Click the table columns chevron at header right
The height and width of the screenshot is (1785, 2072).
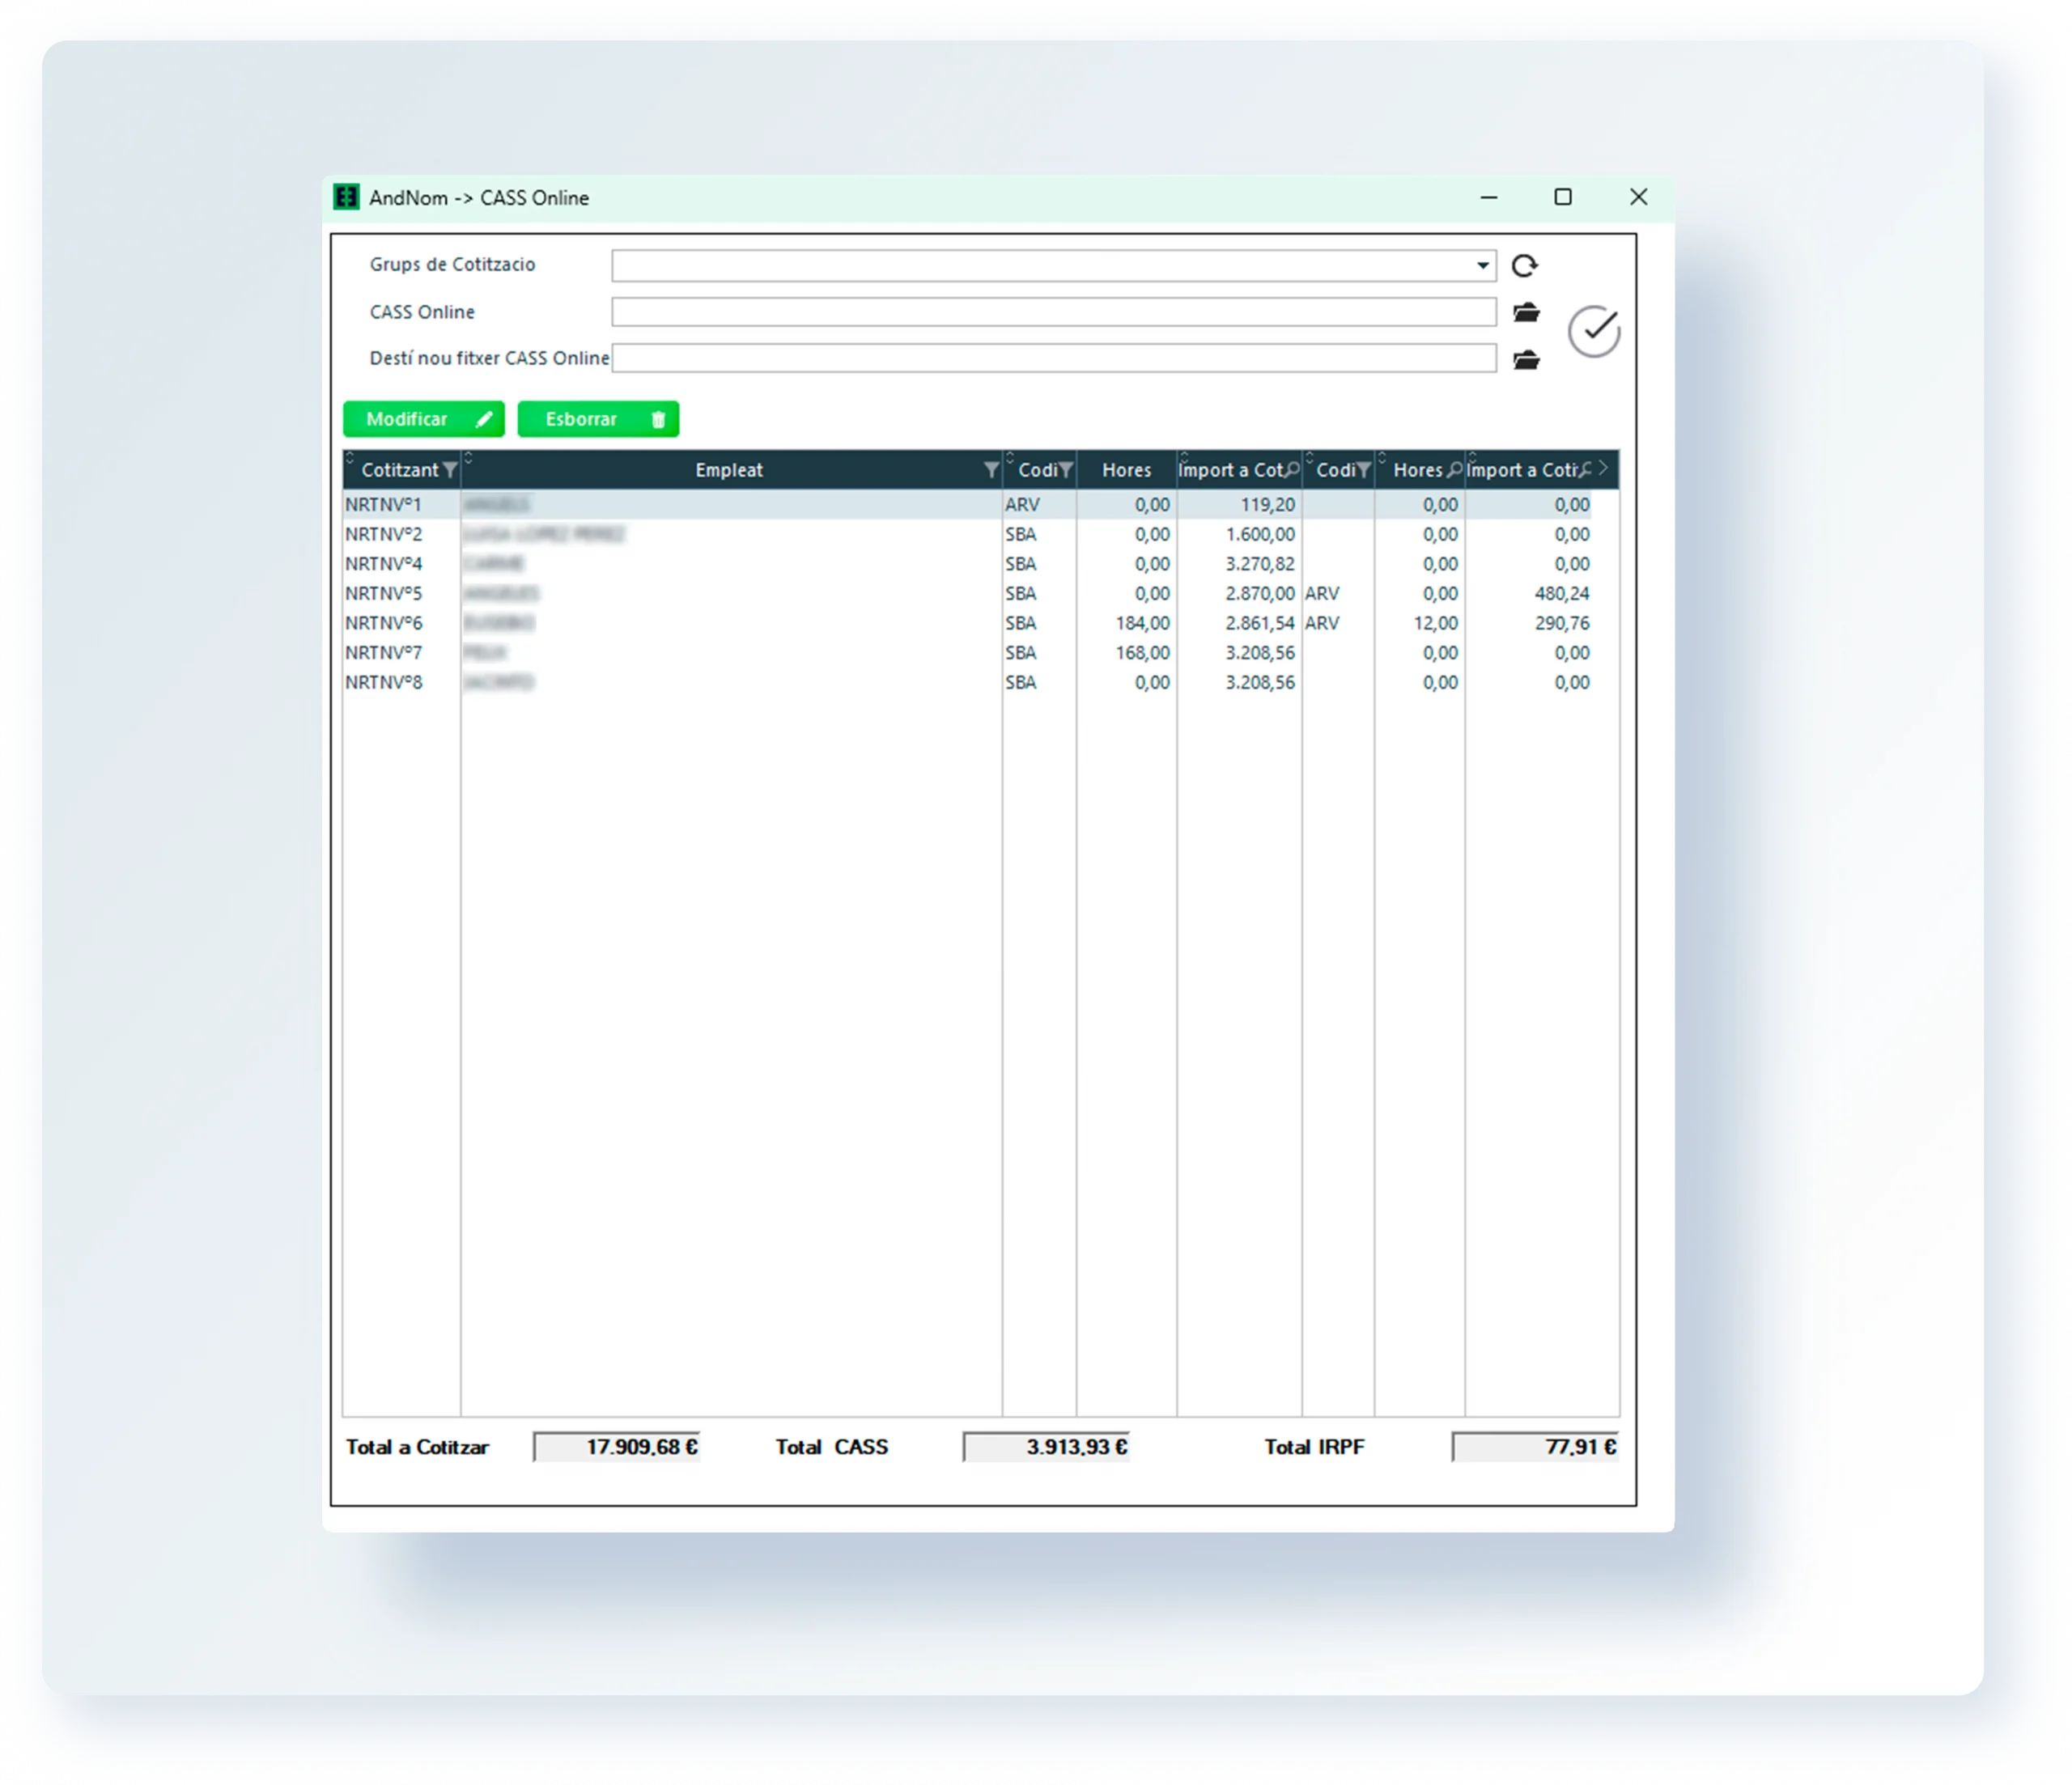1603,468
